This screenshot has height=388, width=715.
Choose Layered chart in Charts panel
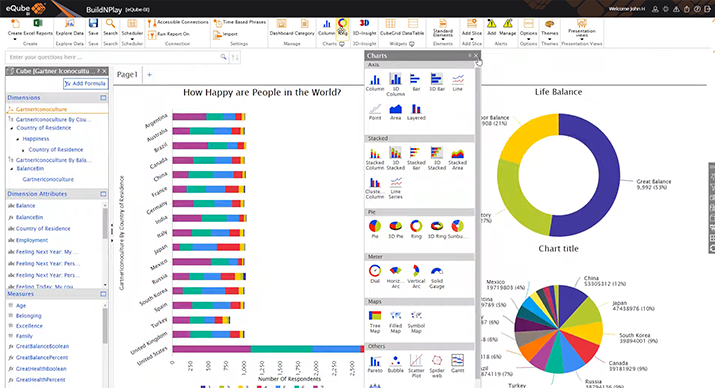(x=416, y=112)
